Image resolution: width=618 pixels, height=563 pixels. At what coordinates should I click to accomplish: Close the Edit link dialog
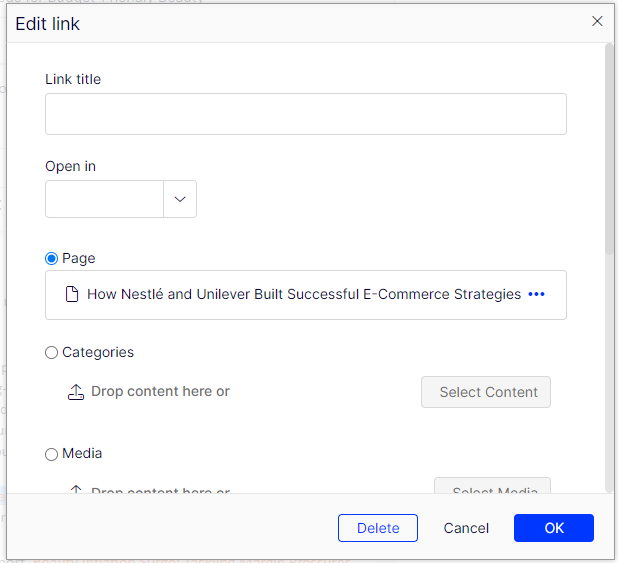[x=597, y=21]
